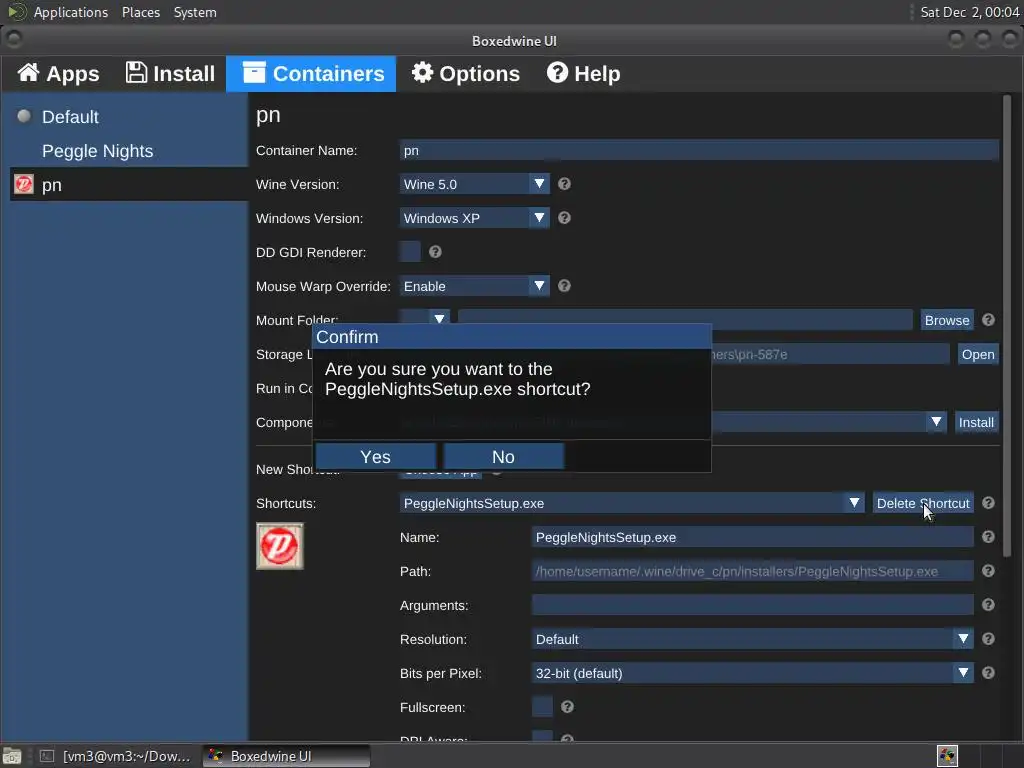Image resolution: width=1024 pixels, height=768 pixels.
Task: Show help for Wine Version
Action: pyautogui.click(x=564, y=184)
